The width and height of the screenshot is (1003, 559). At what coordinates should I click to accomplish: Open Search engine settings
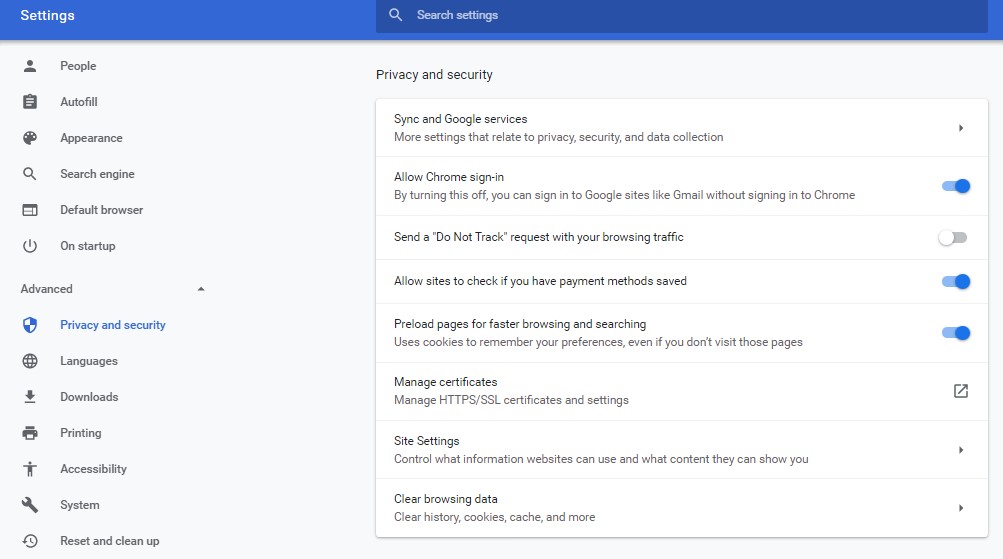(x=97, y=174)
